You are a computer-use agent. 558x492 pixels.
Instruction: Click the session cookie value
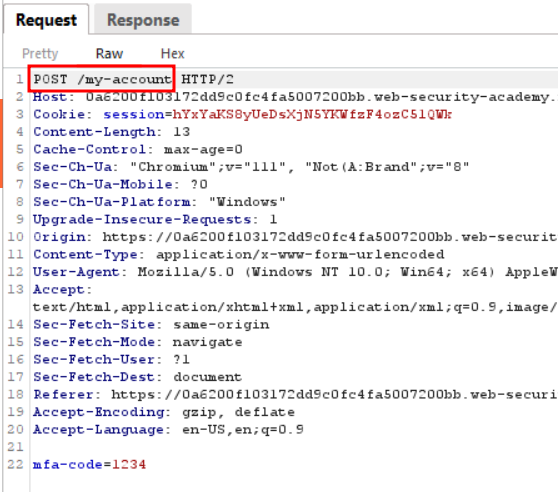coord(312,114)
